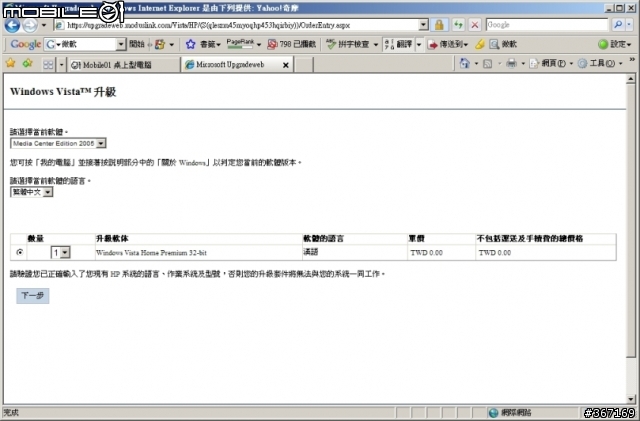Click Windows Vista Home Premium 32-bit text
The height and width of the screenshot is (421, 640).
click(151, 253)
